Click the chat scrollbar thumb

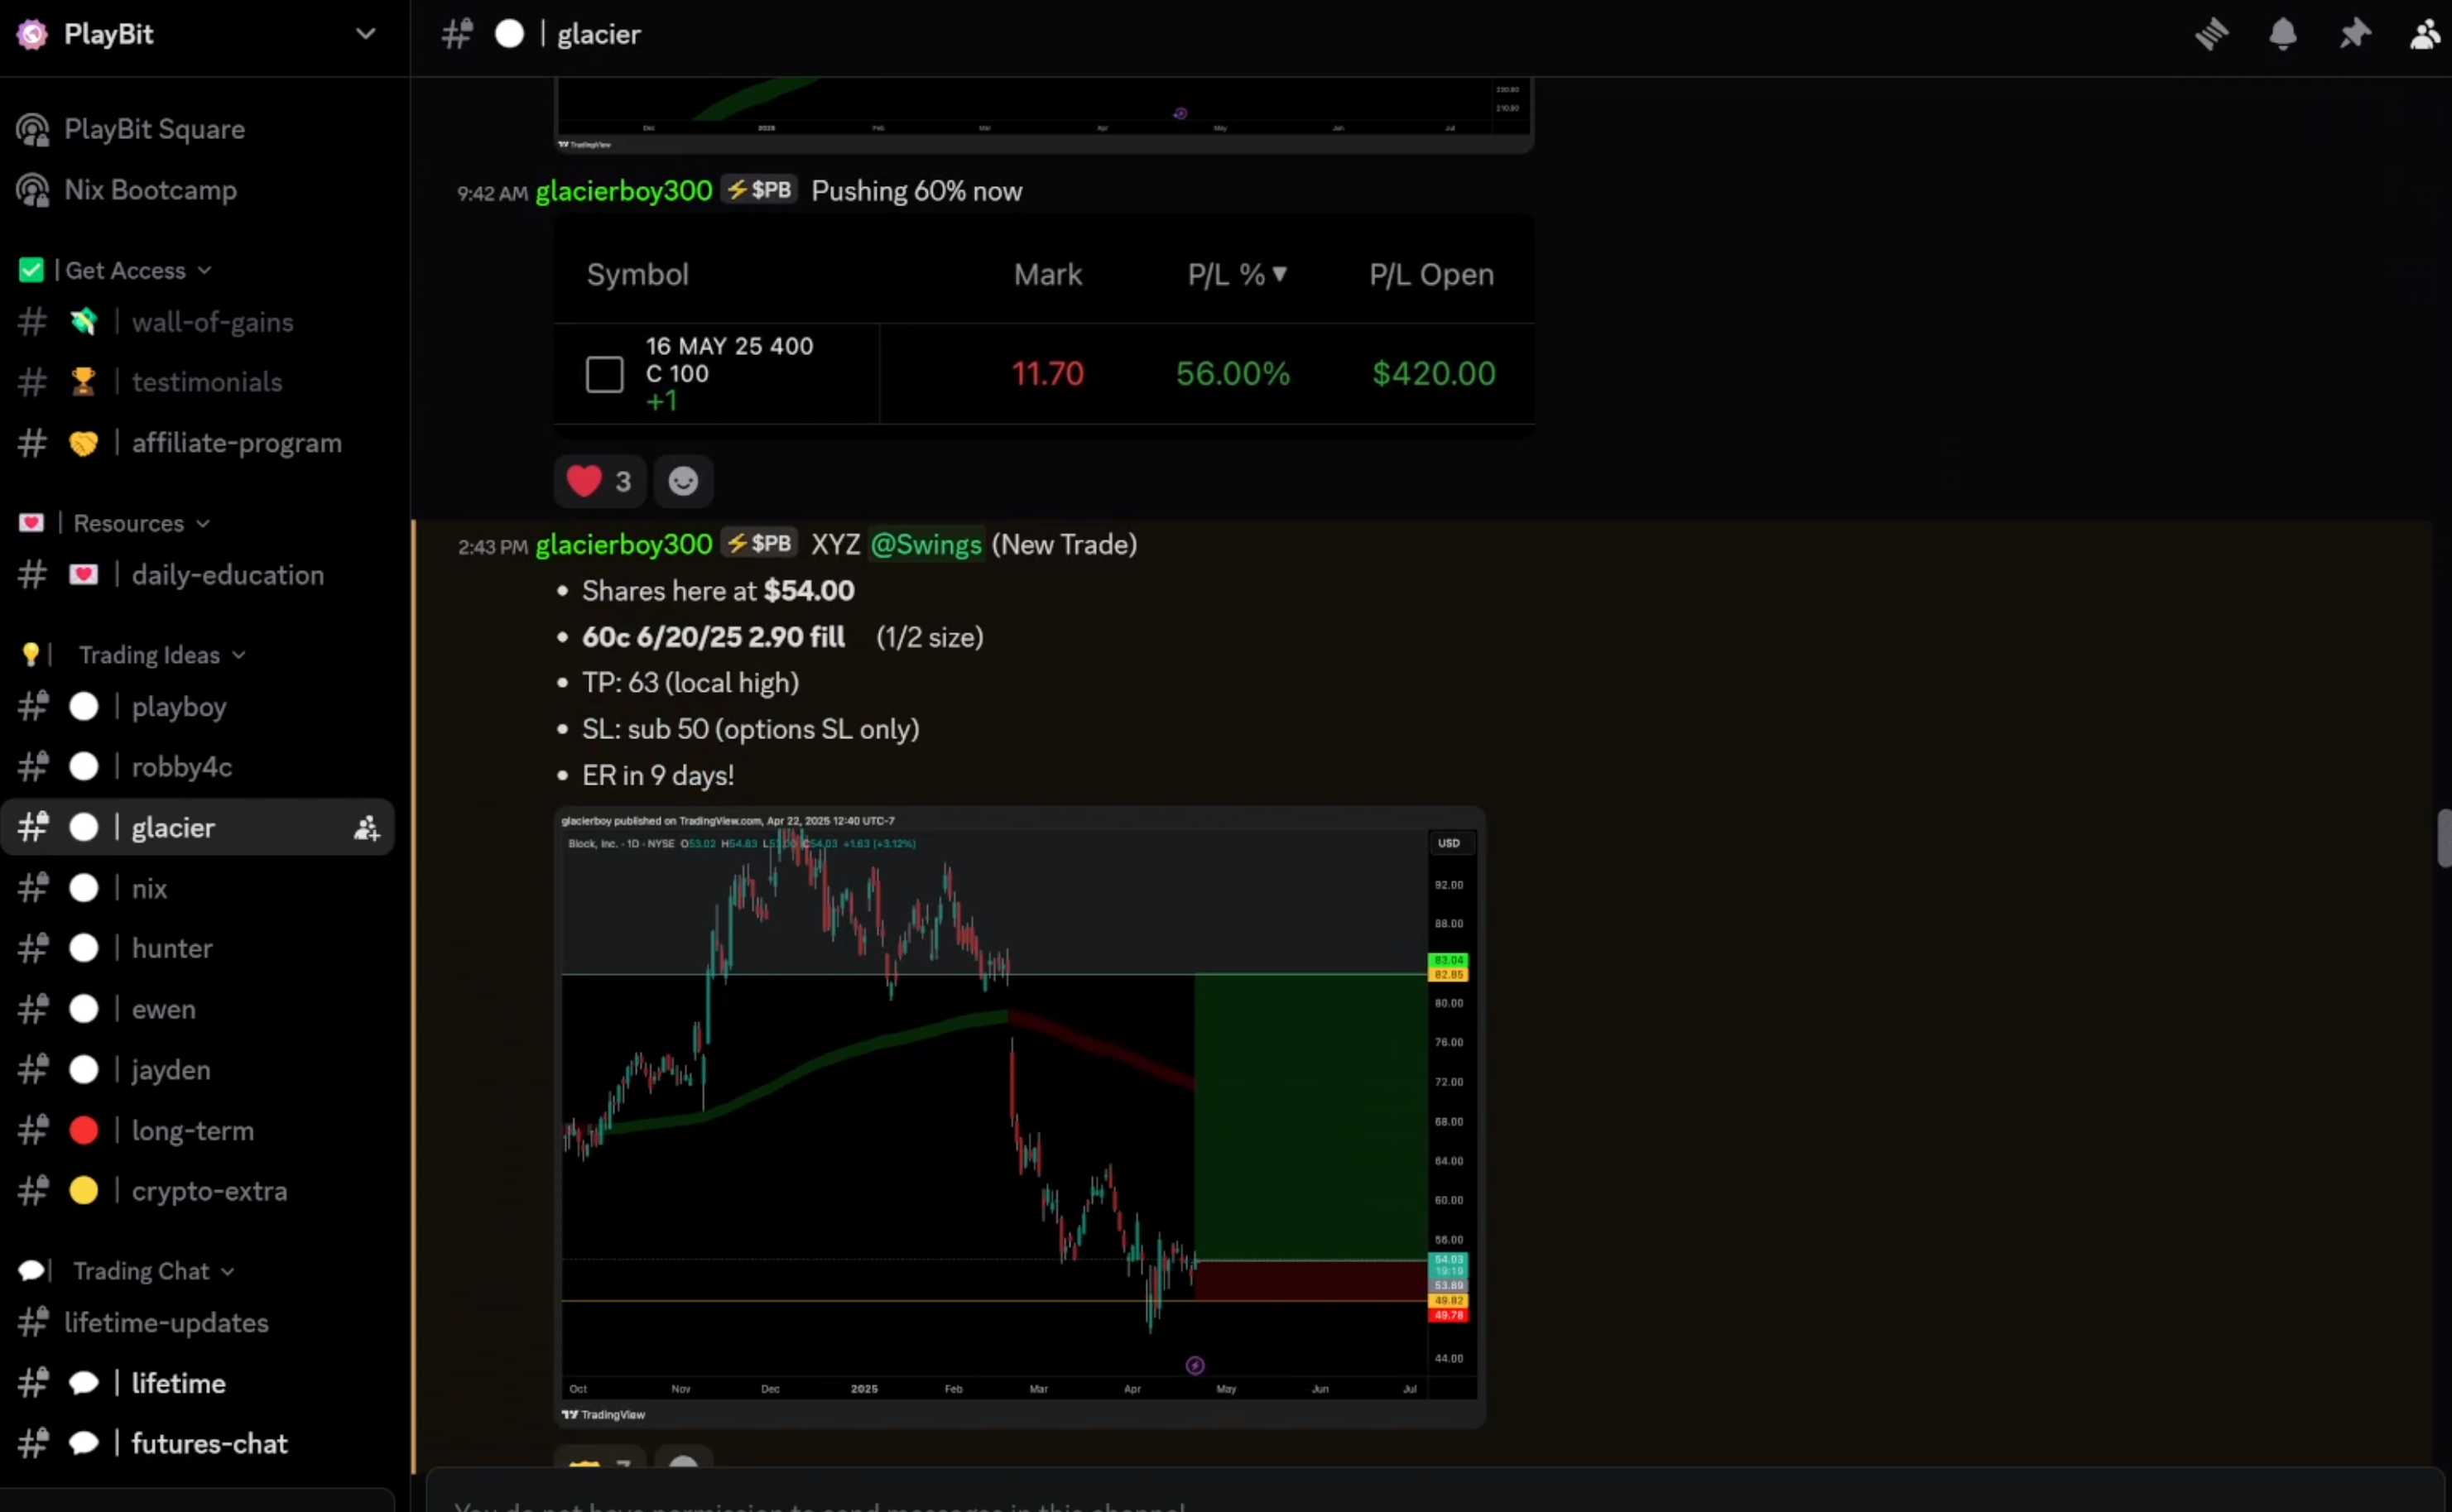(x=2444, y=838)
